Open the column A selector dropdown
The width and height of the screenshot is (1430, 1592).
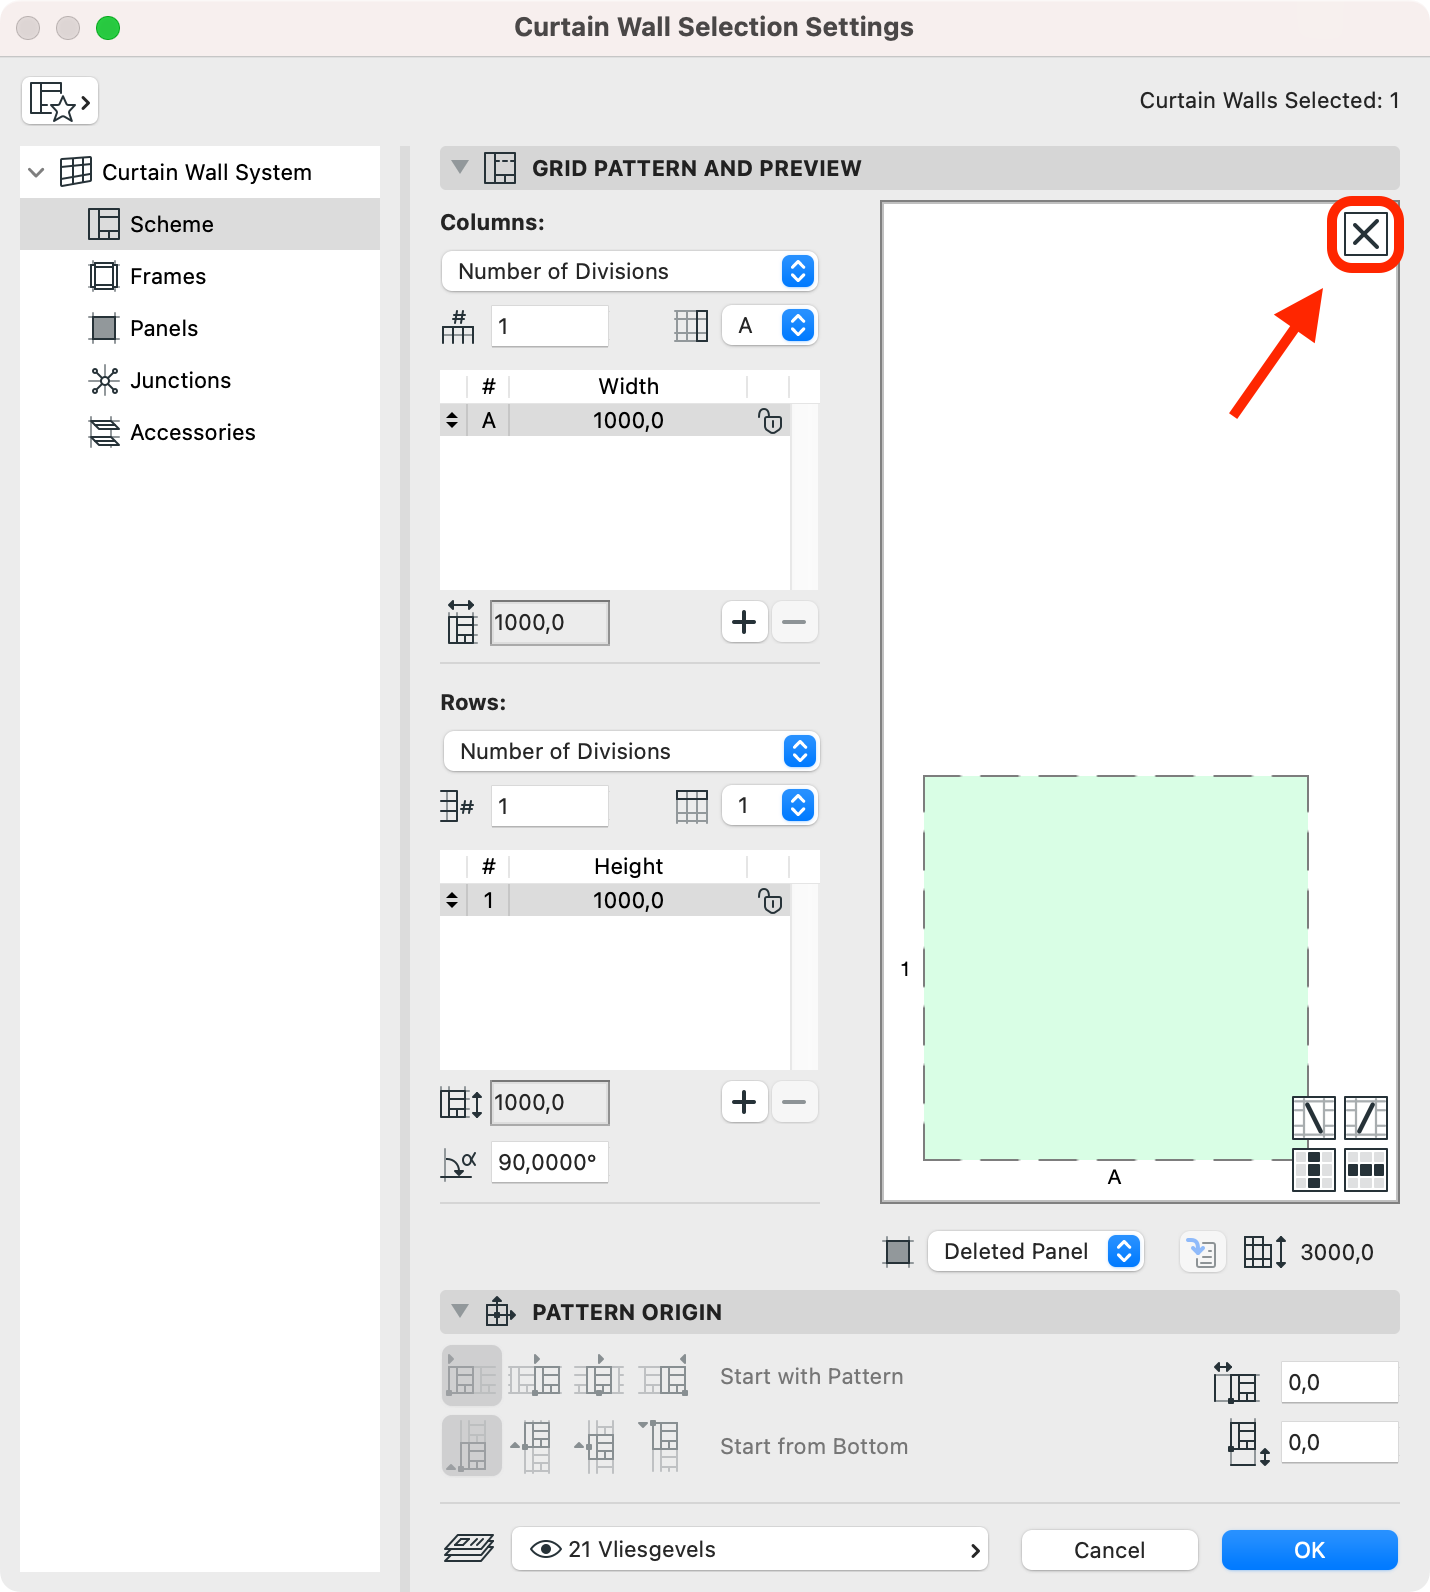tap(770, 325)
